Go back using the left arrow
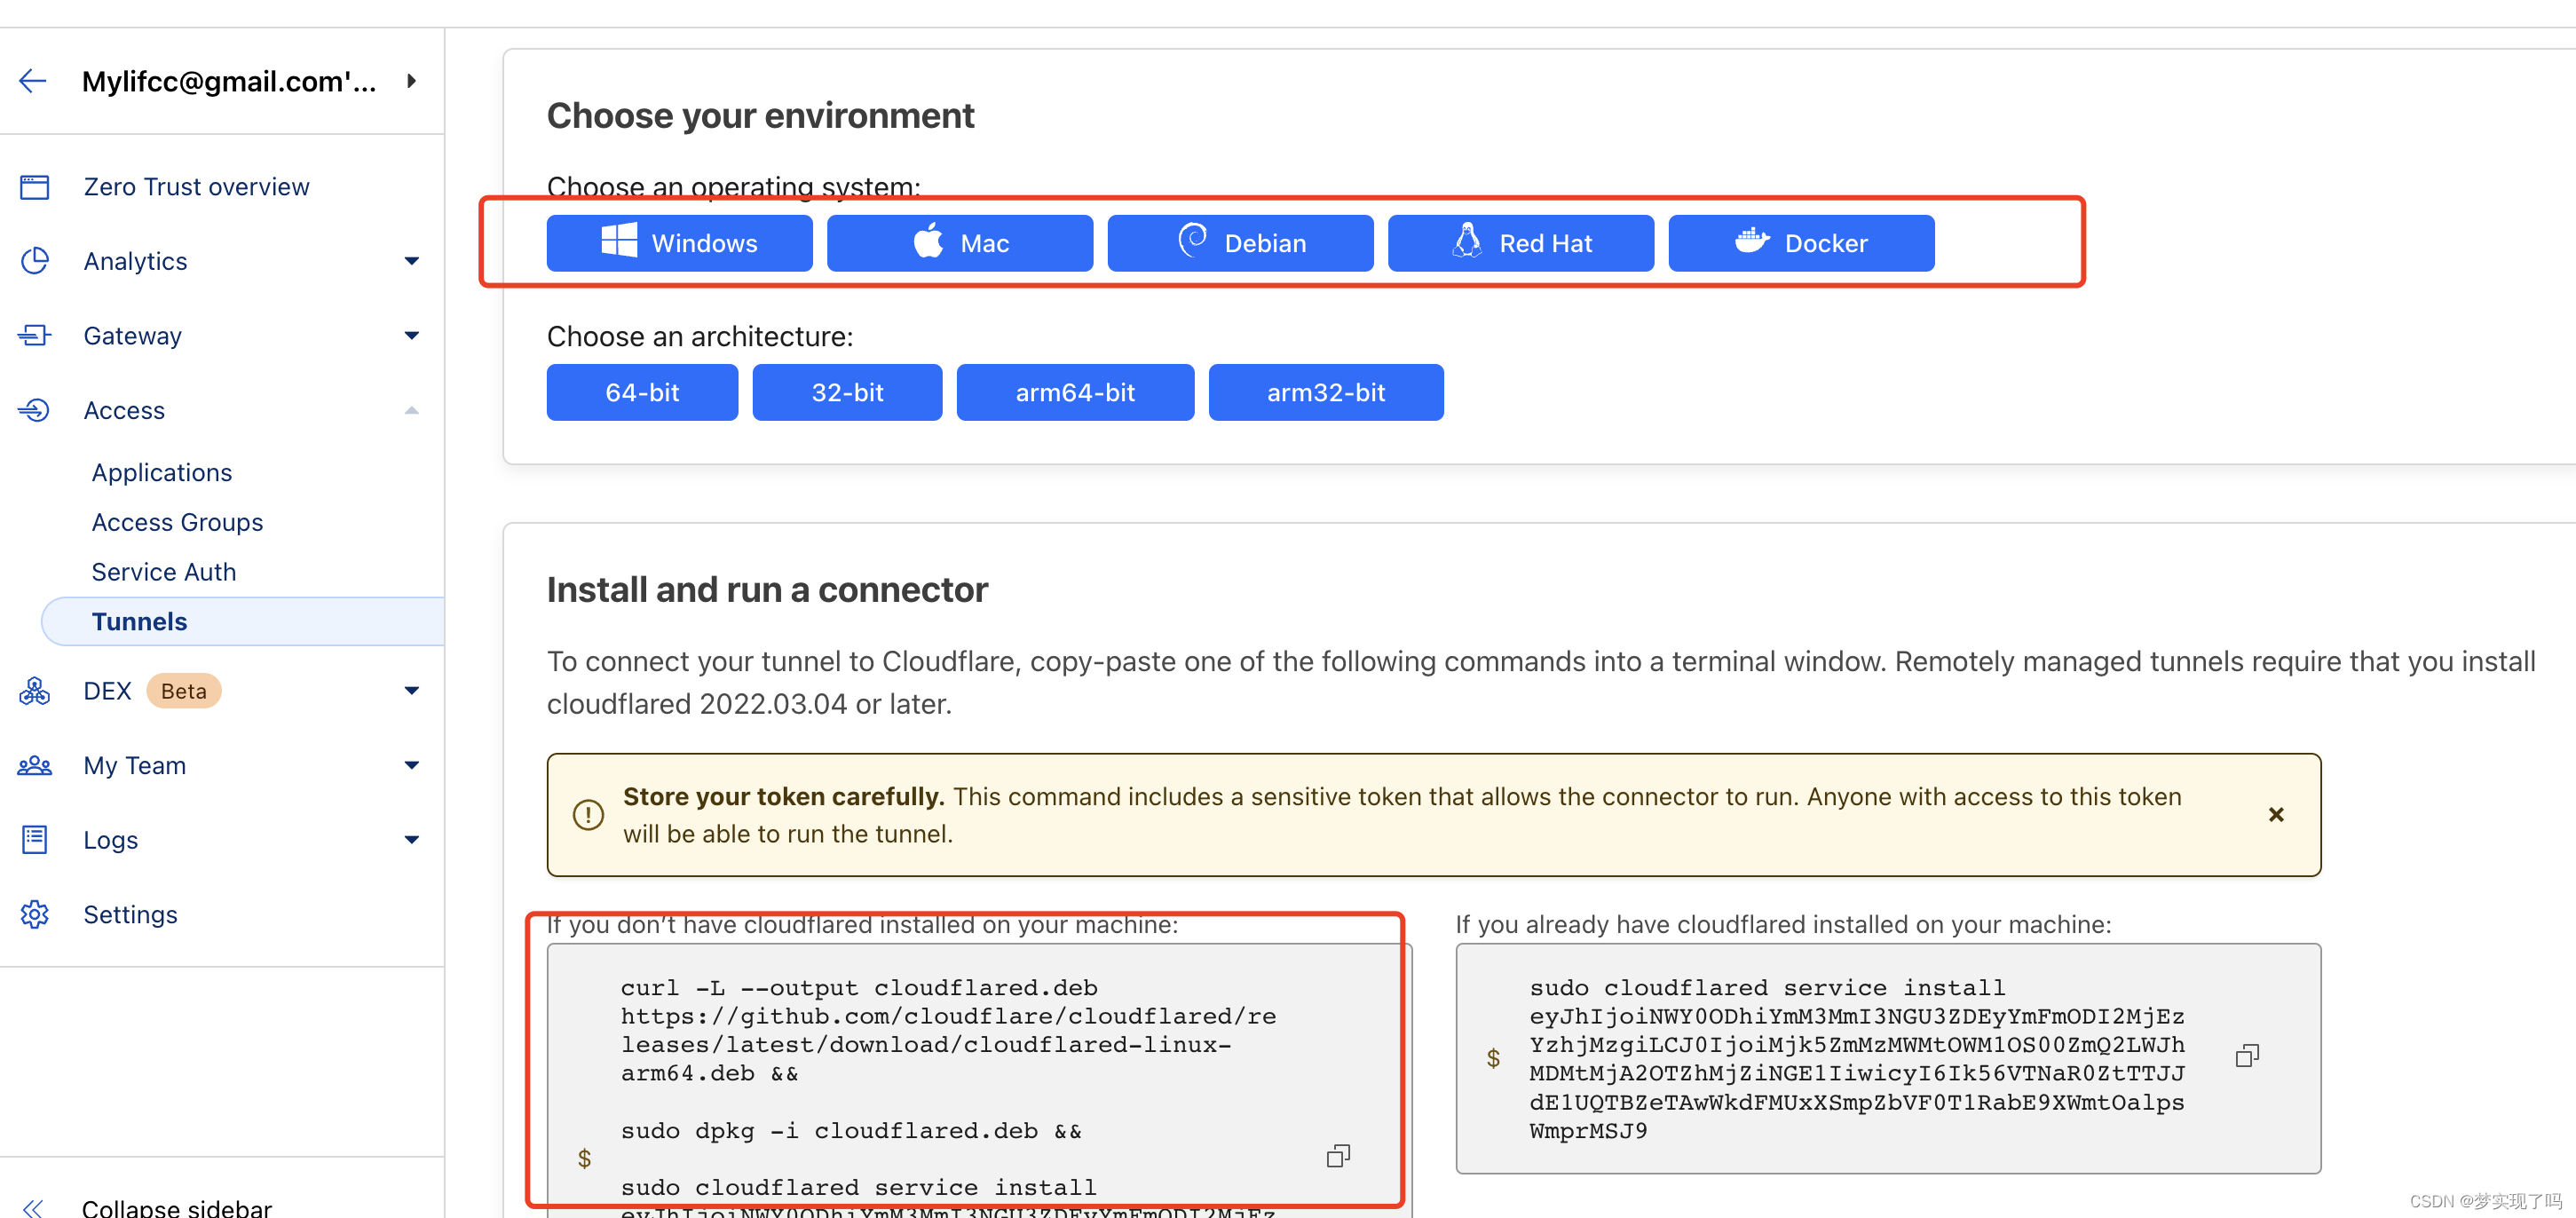Viewport: 2576px width, 1218px height. (32, 81)
